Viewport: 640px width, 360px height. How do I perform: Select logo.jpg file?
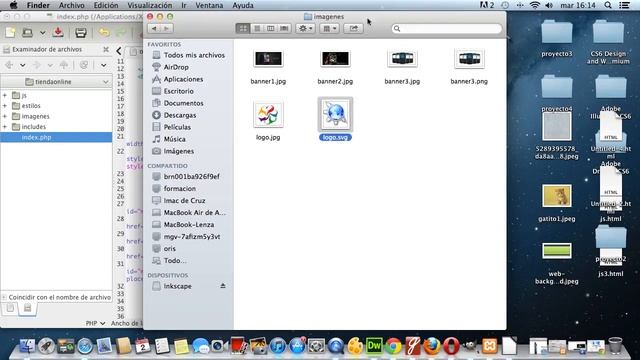268,114
